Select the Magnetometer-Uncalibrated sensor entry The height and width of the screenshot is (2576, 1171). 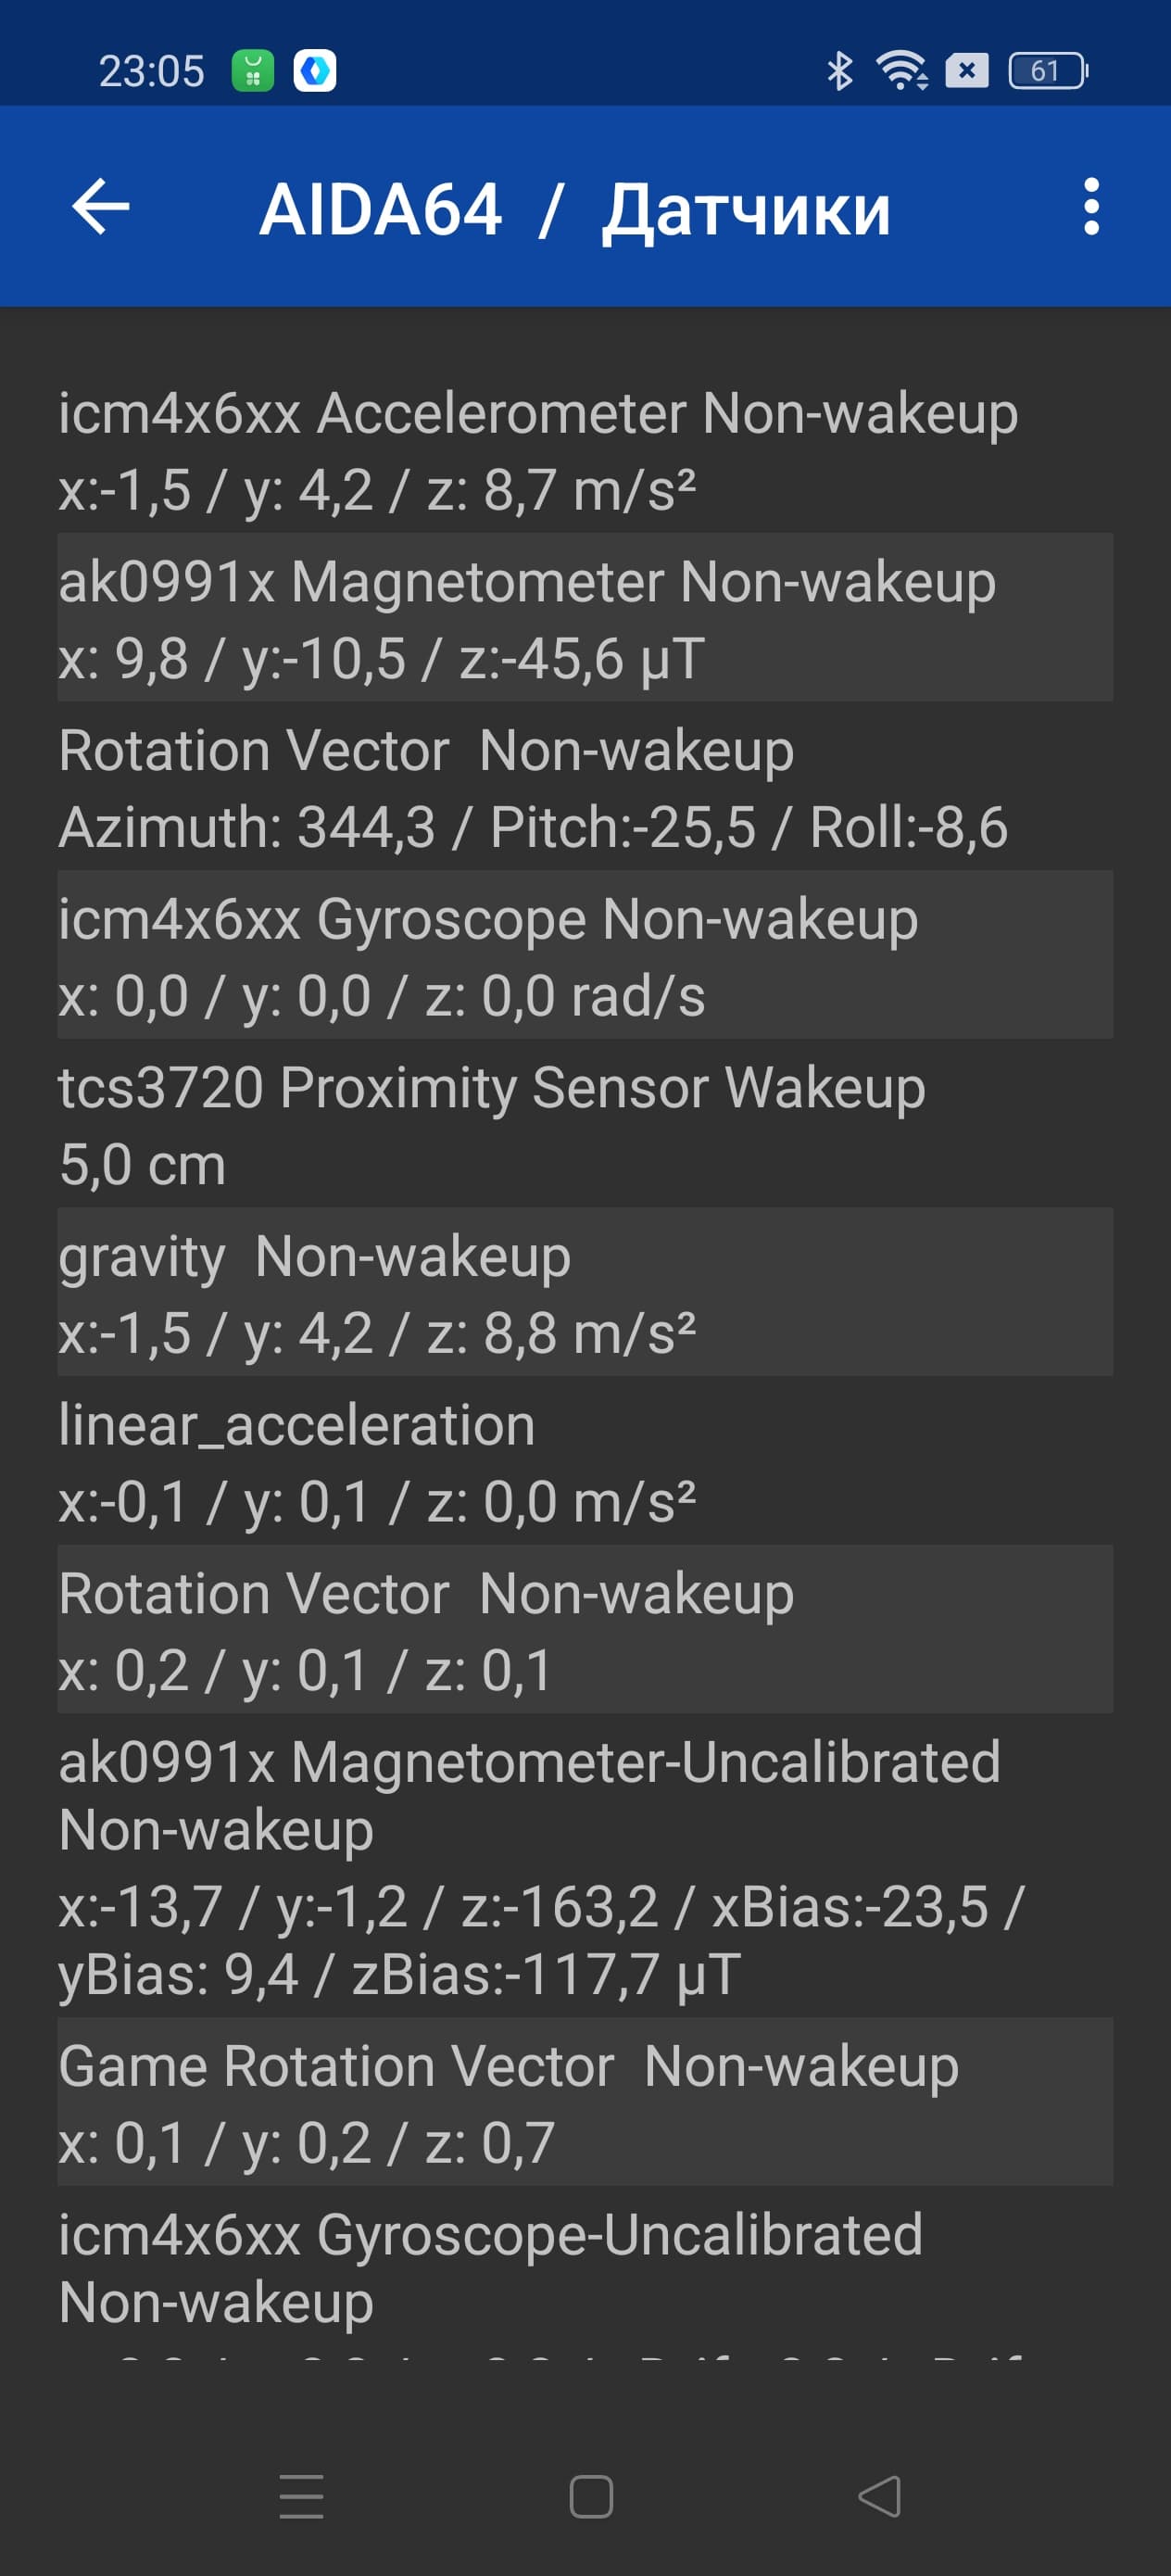tap(585, 1866)
